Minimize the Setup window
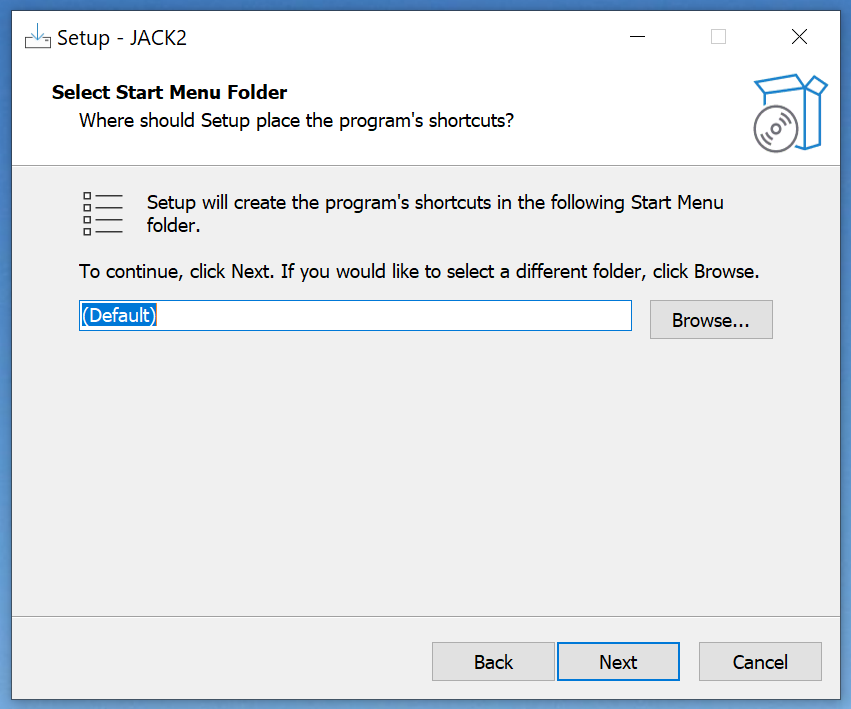851x709 pixels. point(638,38)
